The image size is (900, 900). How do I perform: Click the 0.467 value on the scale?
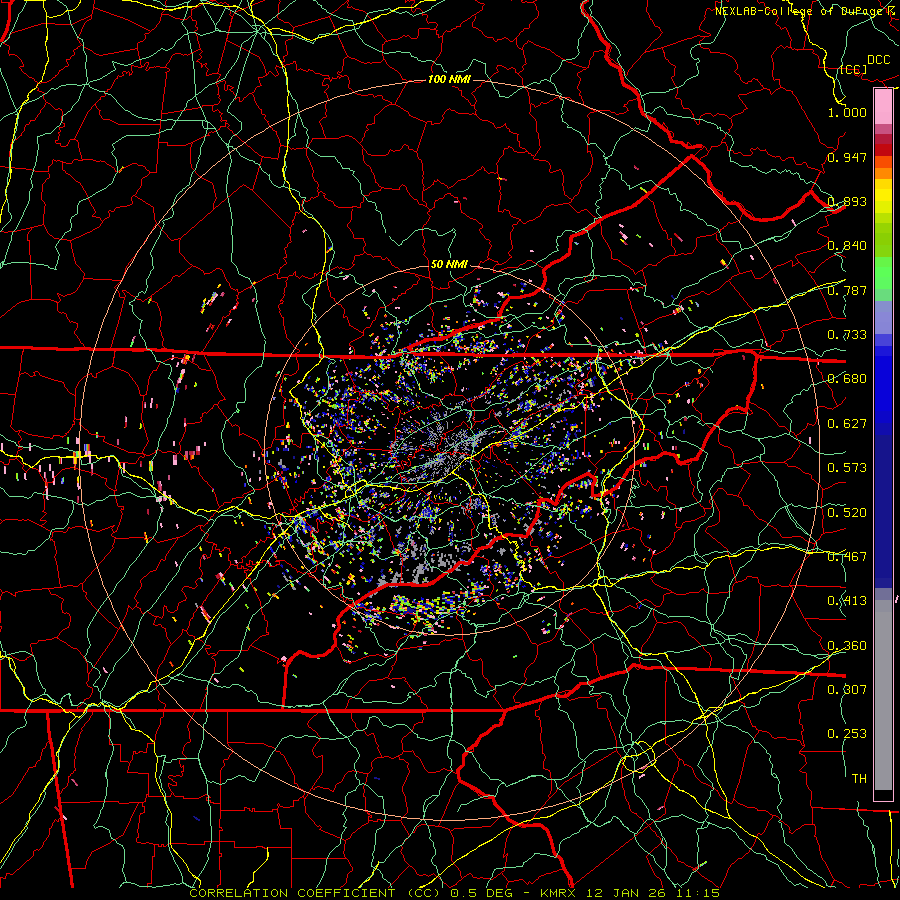(x=847, y=557)
